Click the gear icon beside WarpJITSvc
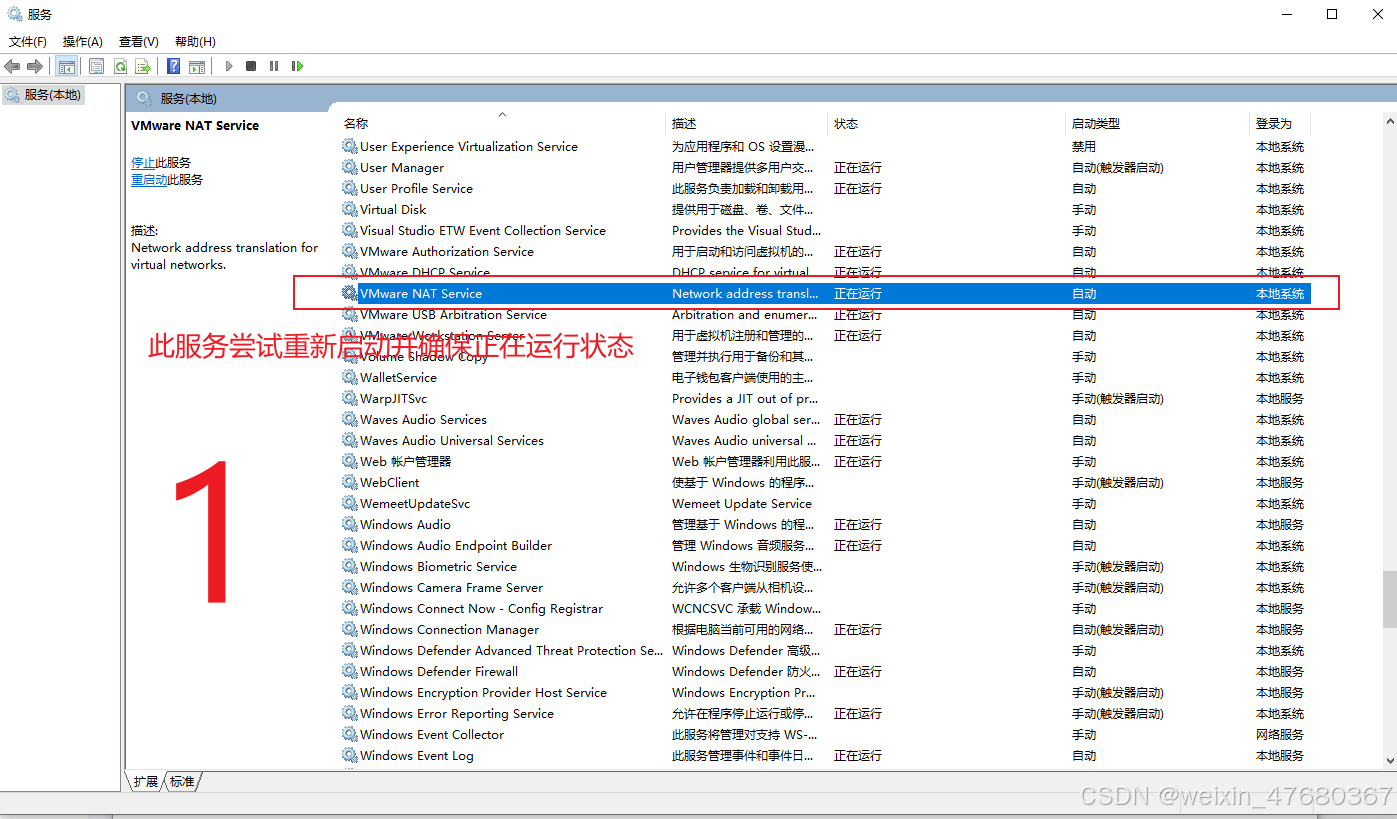 (x=349, y=398)
